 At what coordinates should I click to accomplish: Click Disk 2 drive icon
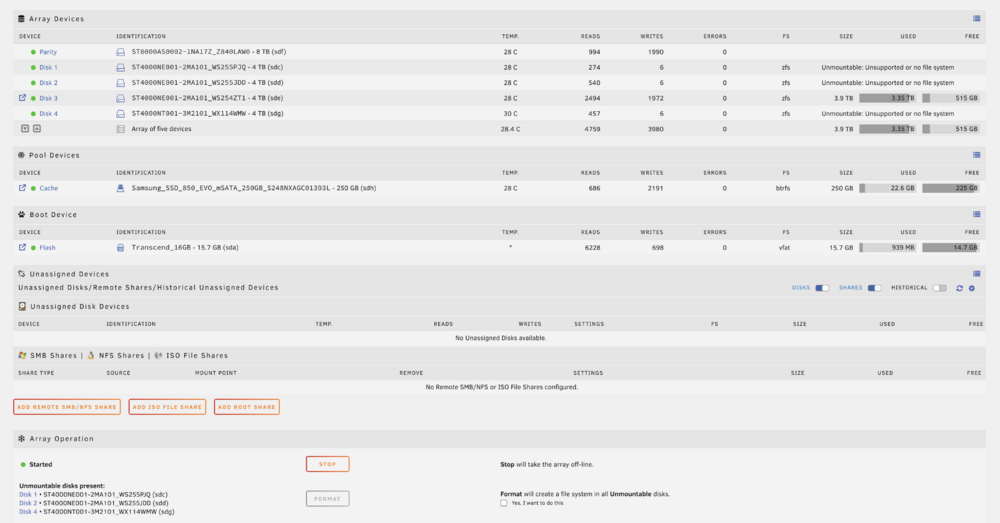tap(120, 83)
